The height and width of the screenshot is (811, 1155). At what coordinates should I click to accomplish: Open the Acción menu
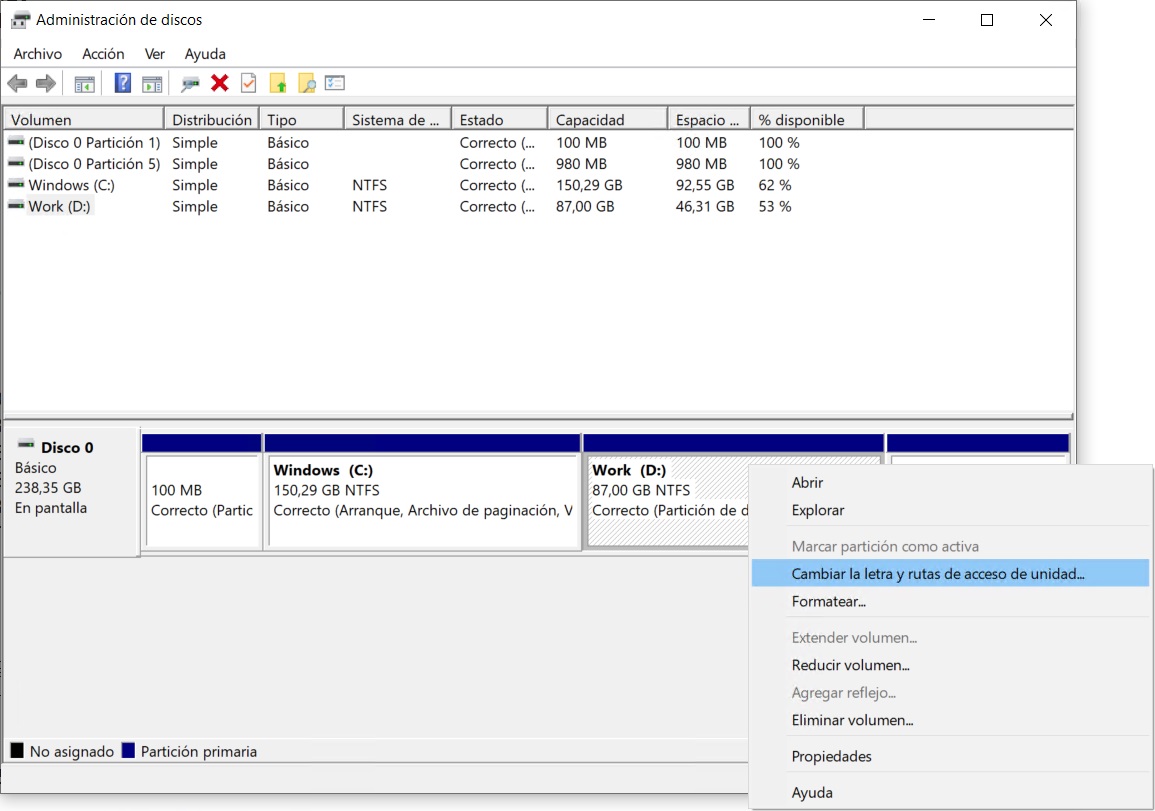pyautogui.click(x=103, y=54)
